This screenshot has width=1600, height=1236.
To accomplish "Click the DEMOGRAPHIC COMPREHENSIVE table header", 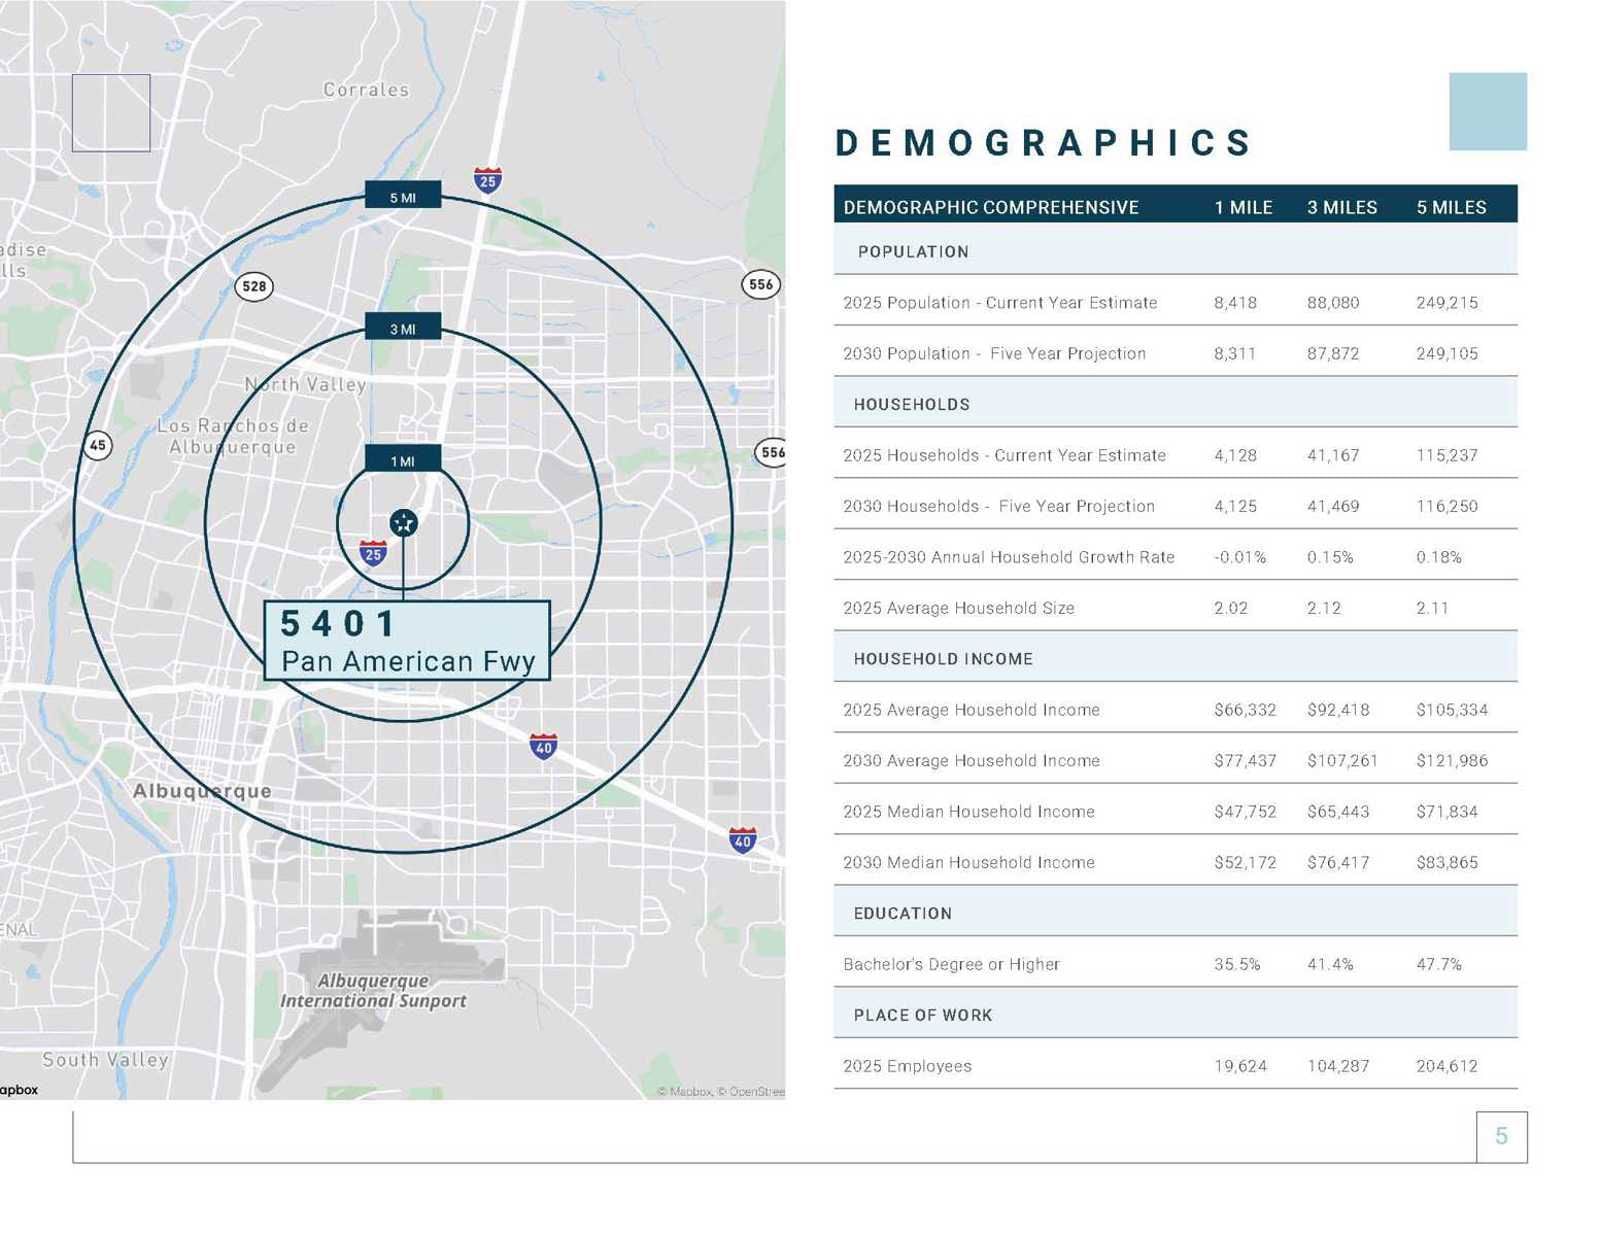I will (991, 207).
